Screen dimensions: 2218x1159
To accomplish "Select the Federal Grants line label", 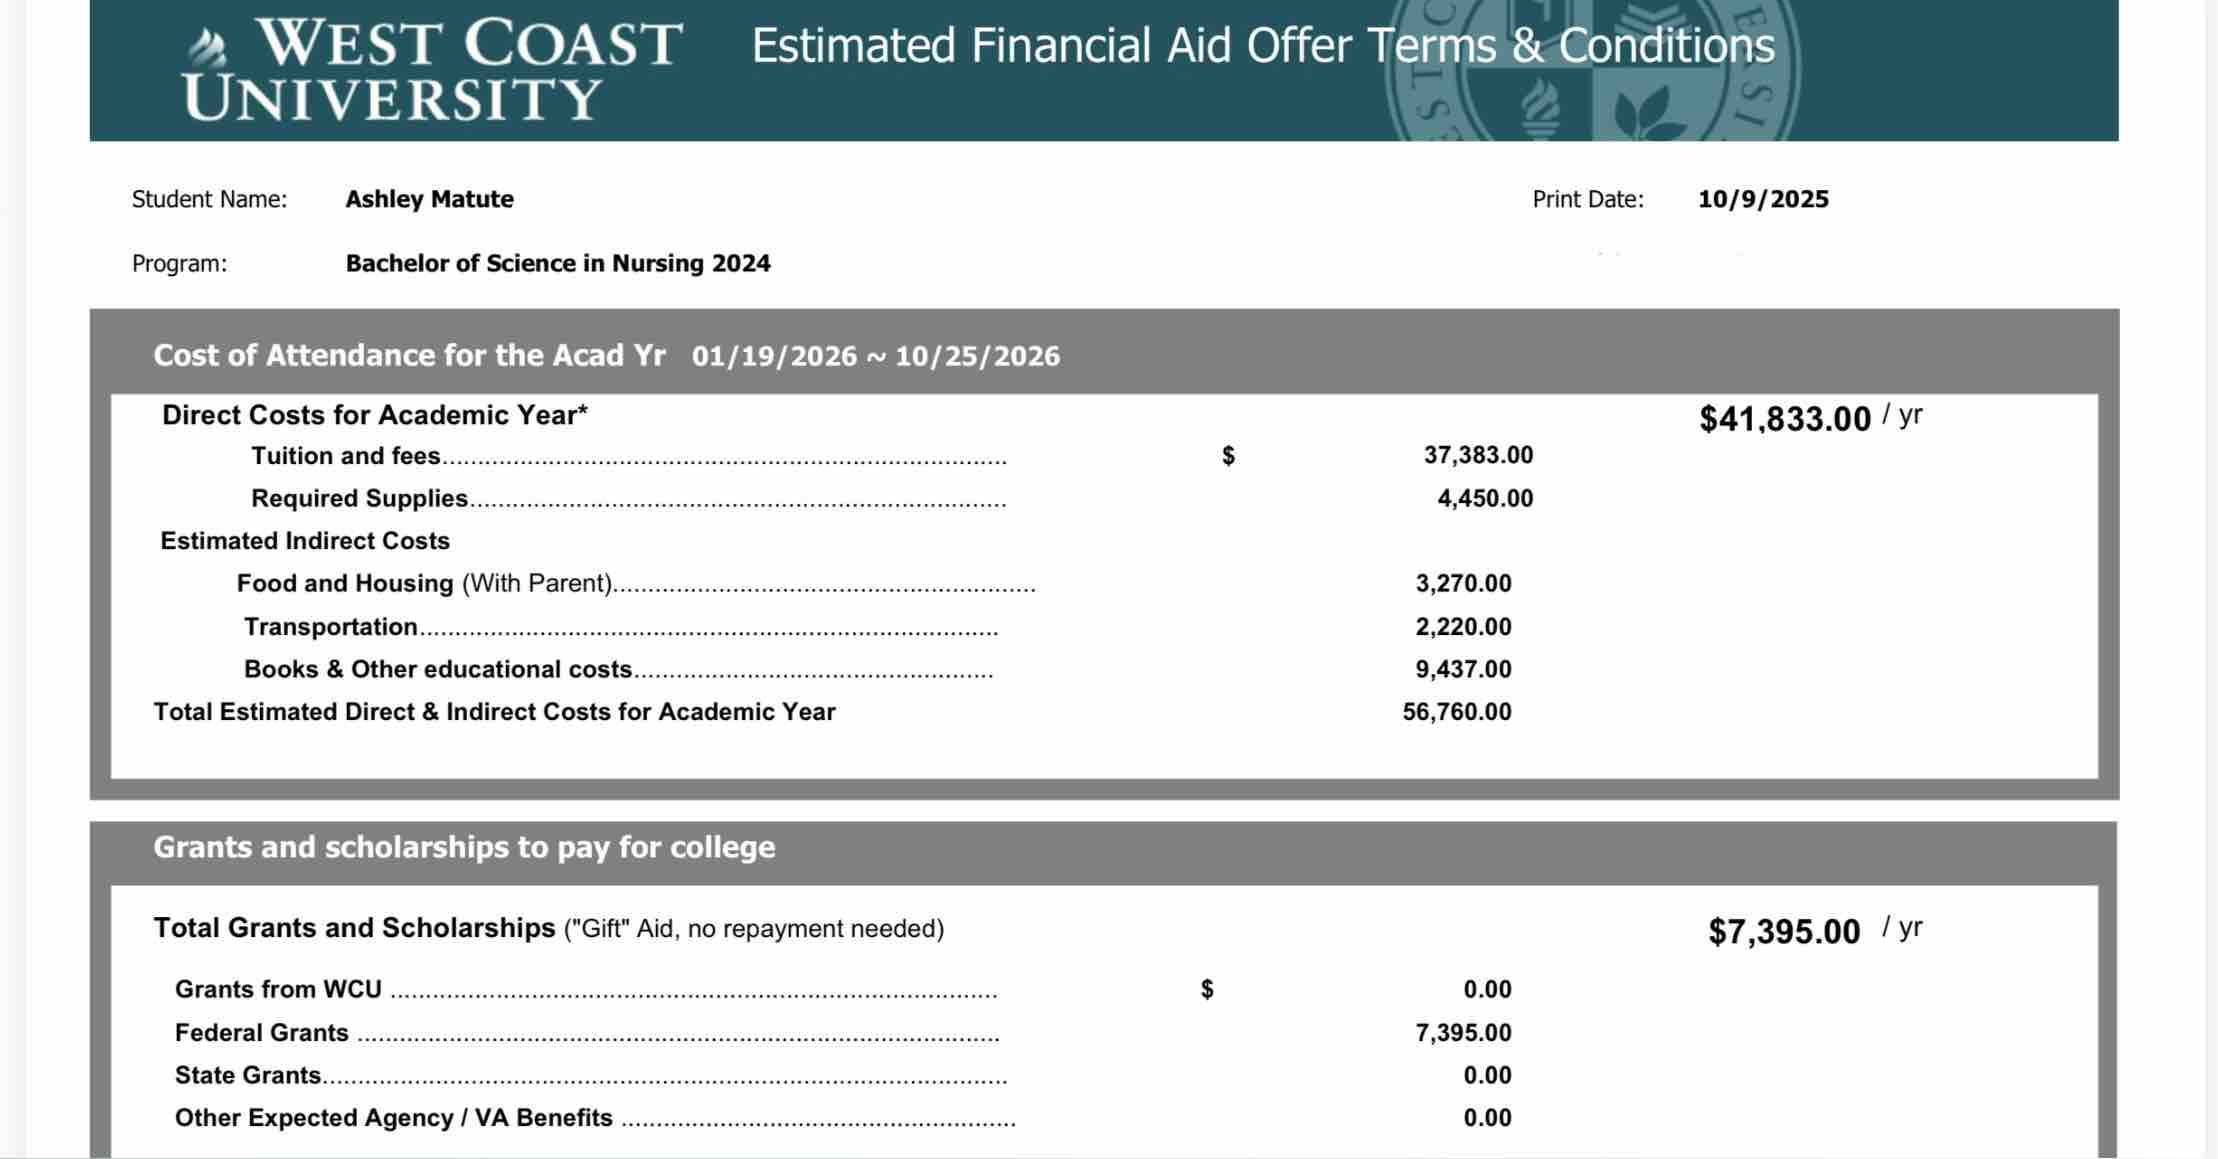I will [x=262, y=1032].
